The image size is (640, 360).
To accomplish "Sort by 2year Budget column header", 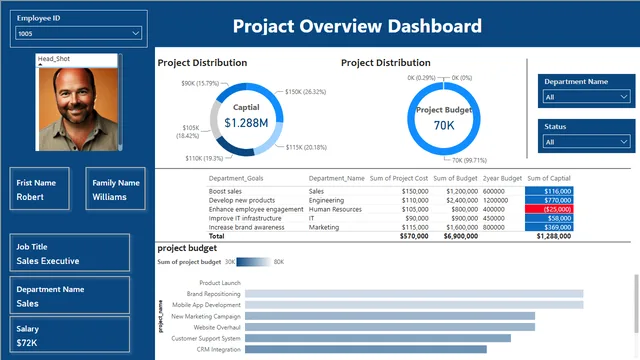I will (502, 178).
